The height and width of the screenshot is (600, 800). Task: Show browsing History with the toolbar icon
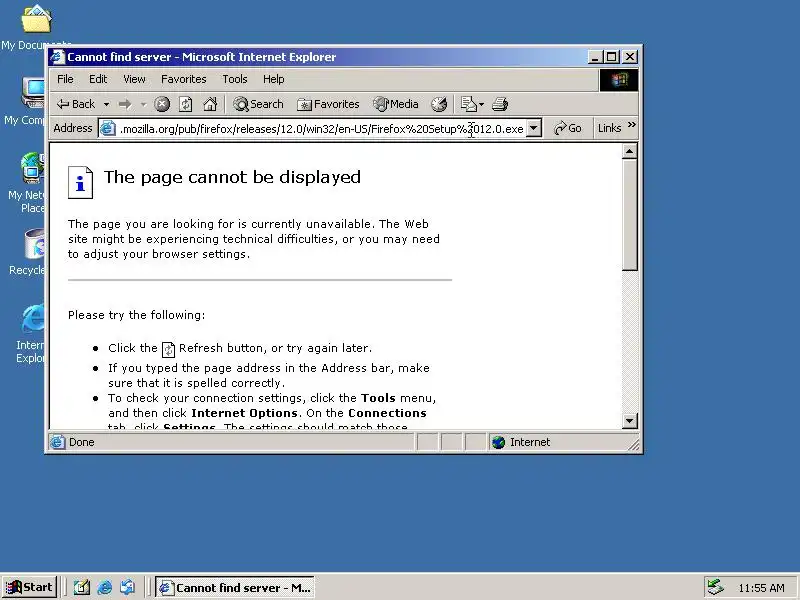click(439, 104)
